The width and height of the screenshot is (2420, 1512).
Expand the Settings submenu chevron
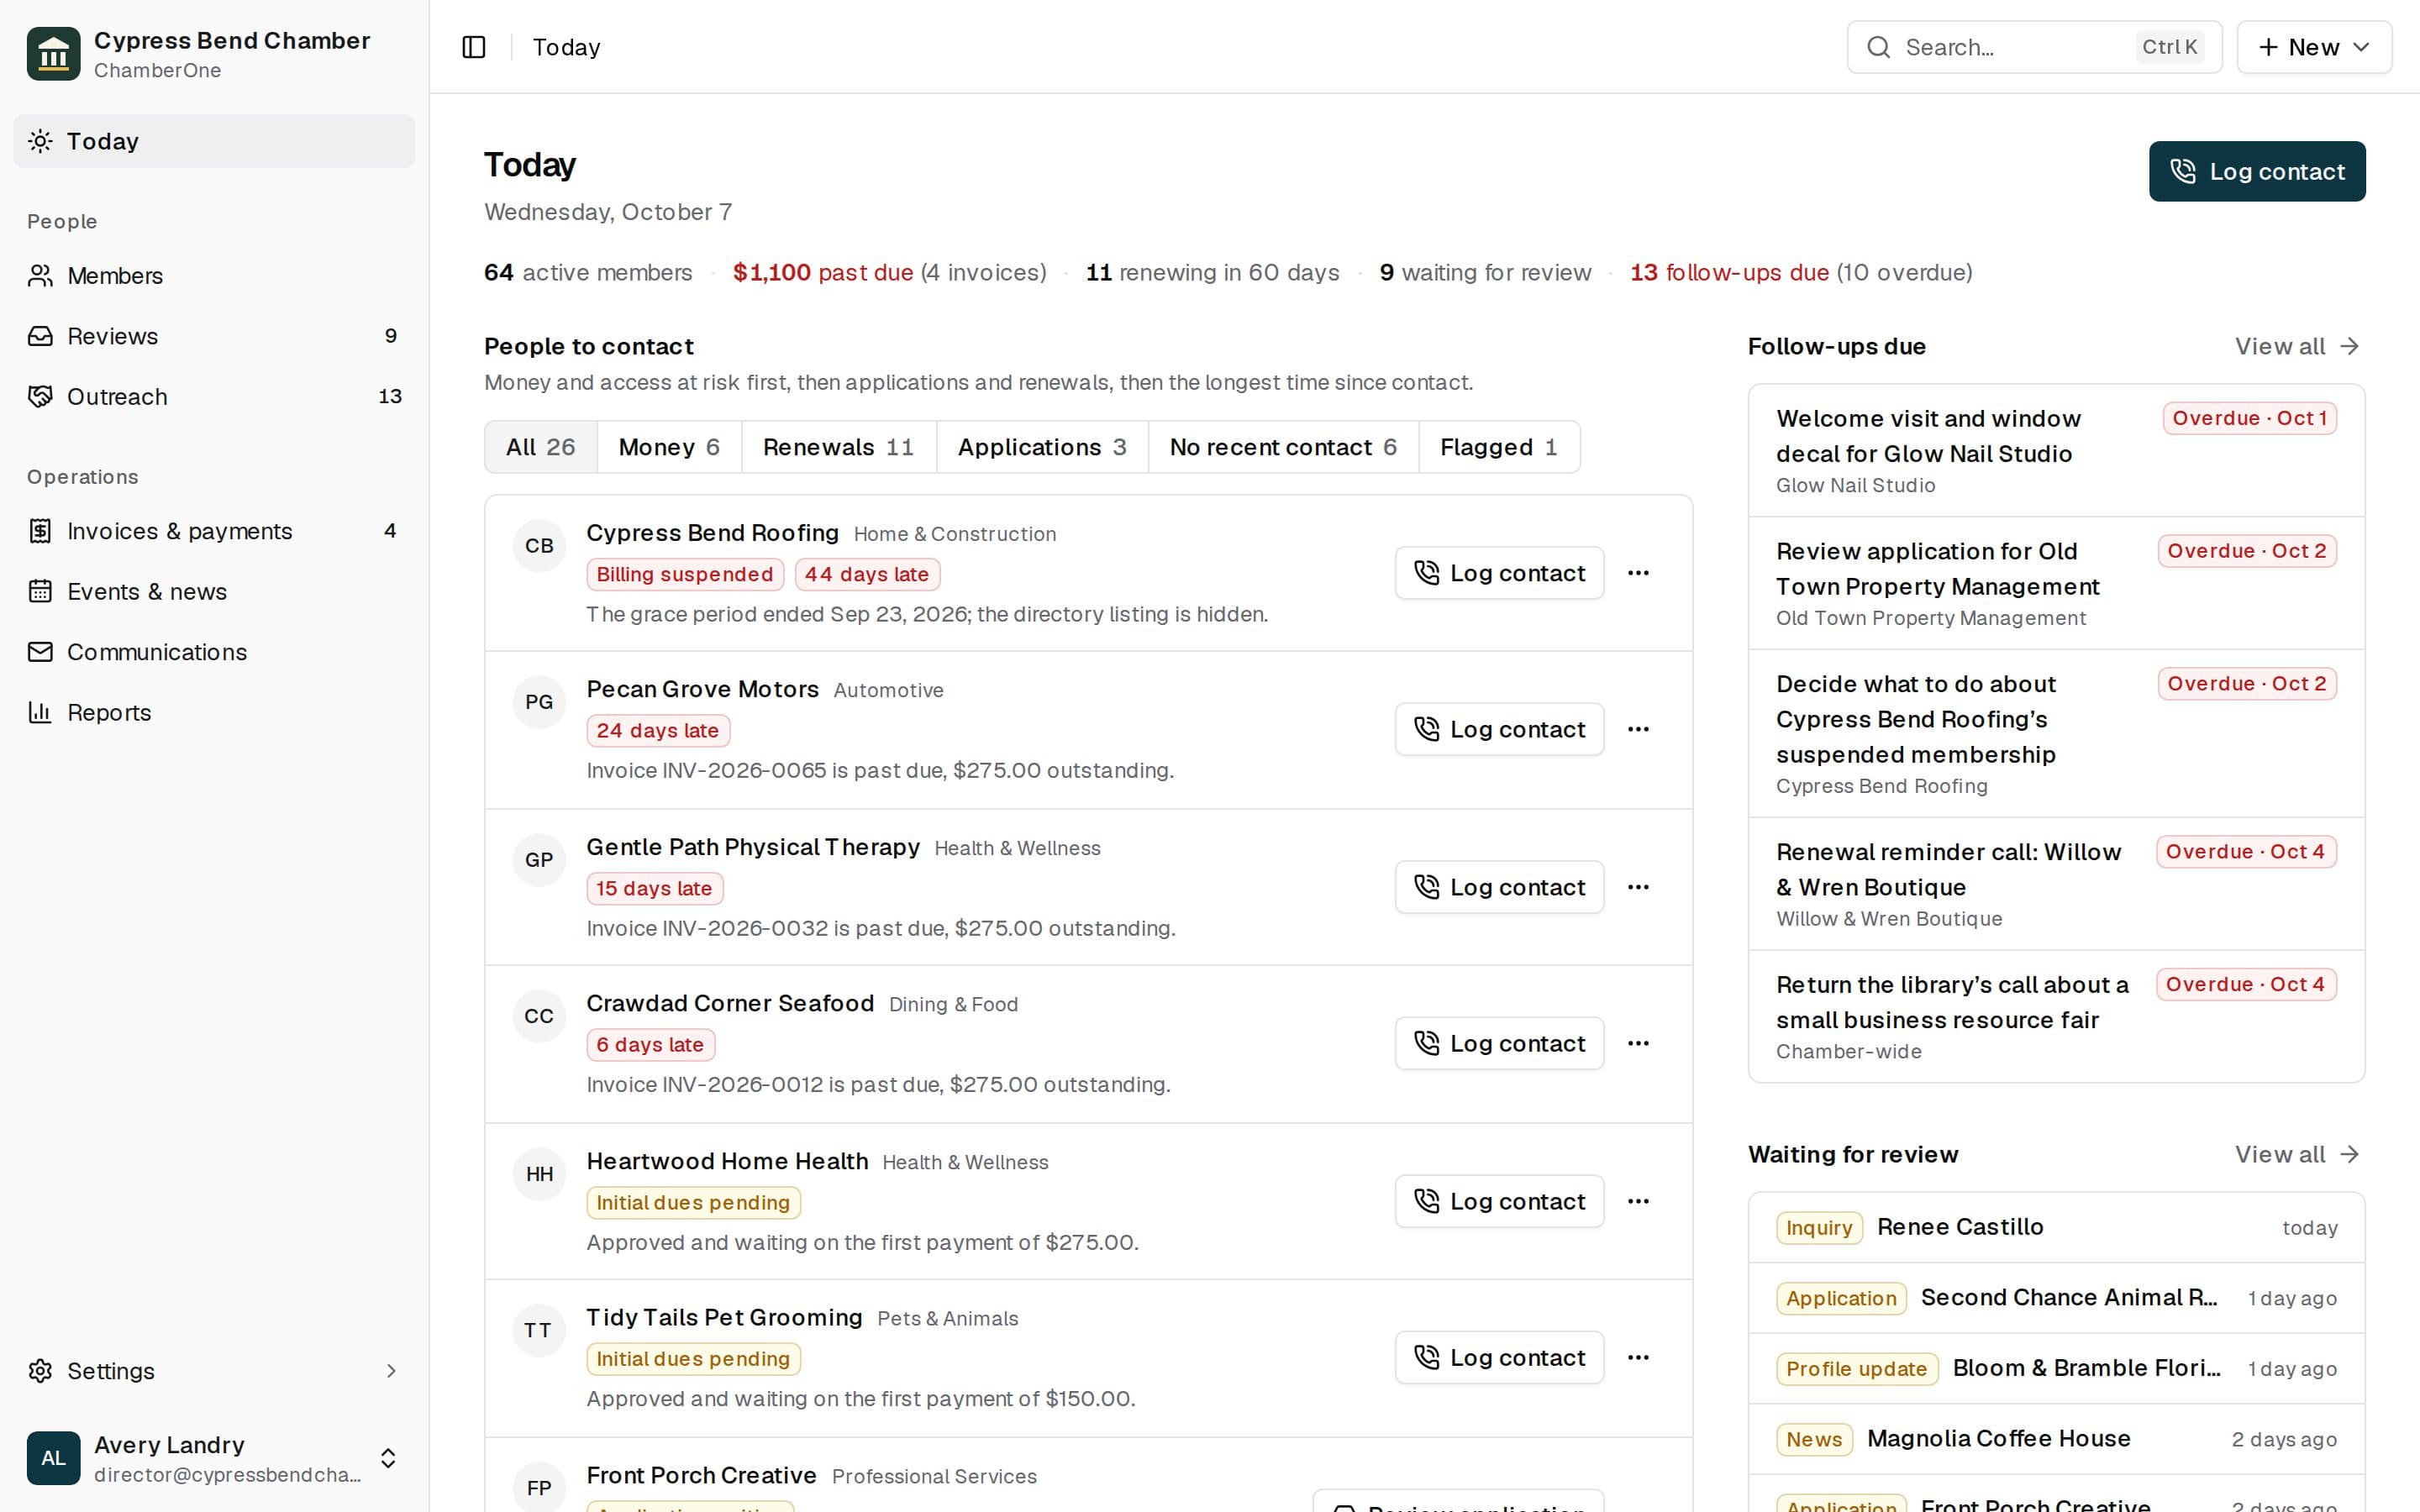[391, 1371]
